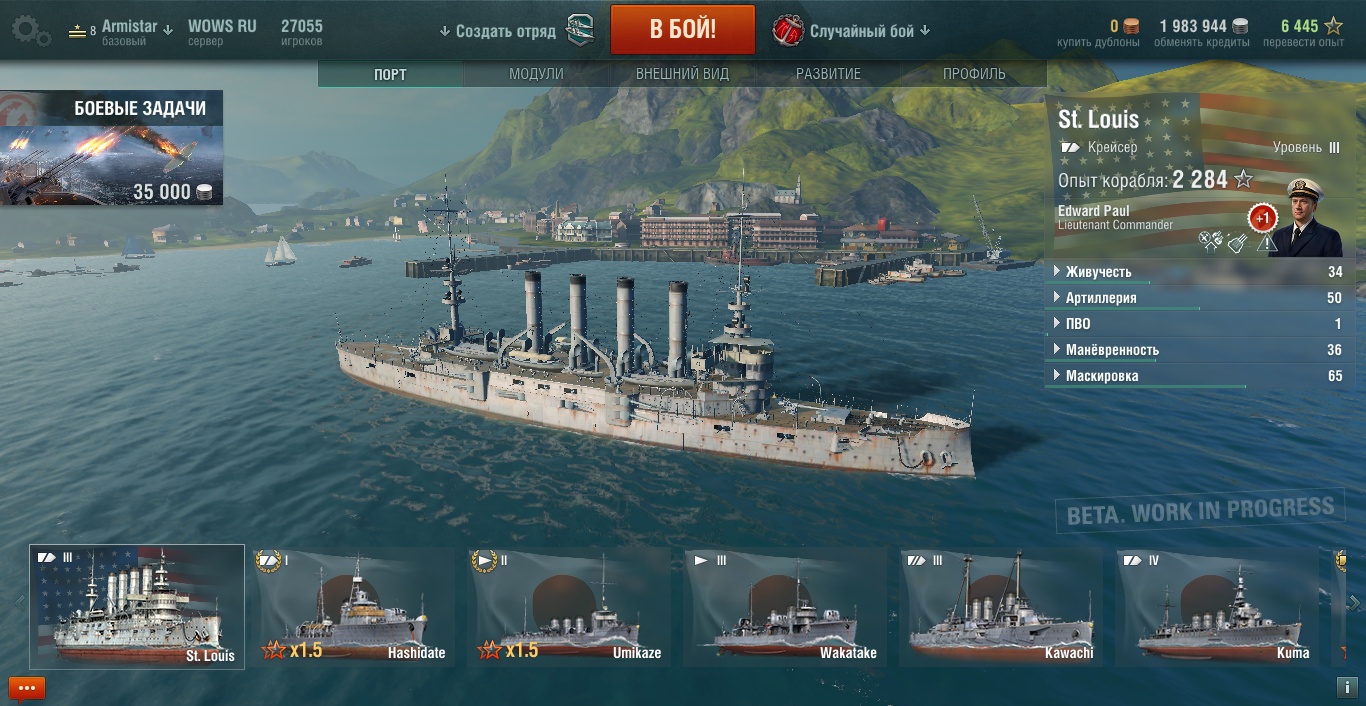Click the ship experience star icon
This screenshot has width=1366, height=706.
(1243, 180)
